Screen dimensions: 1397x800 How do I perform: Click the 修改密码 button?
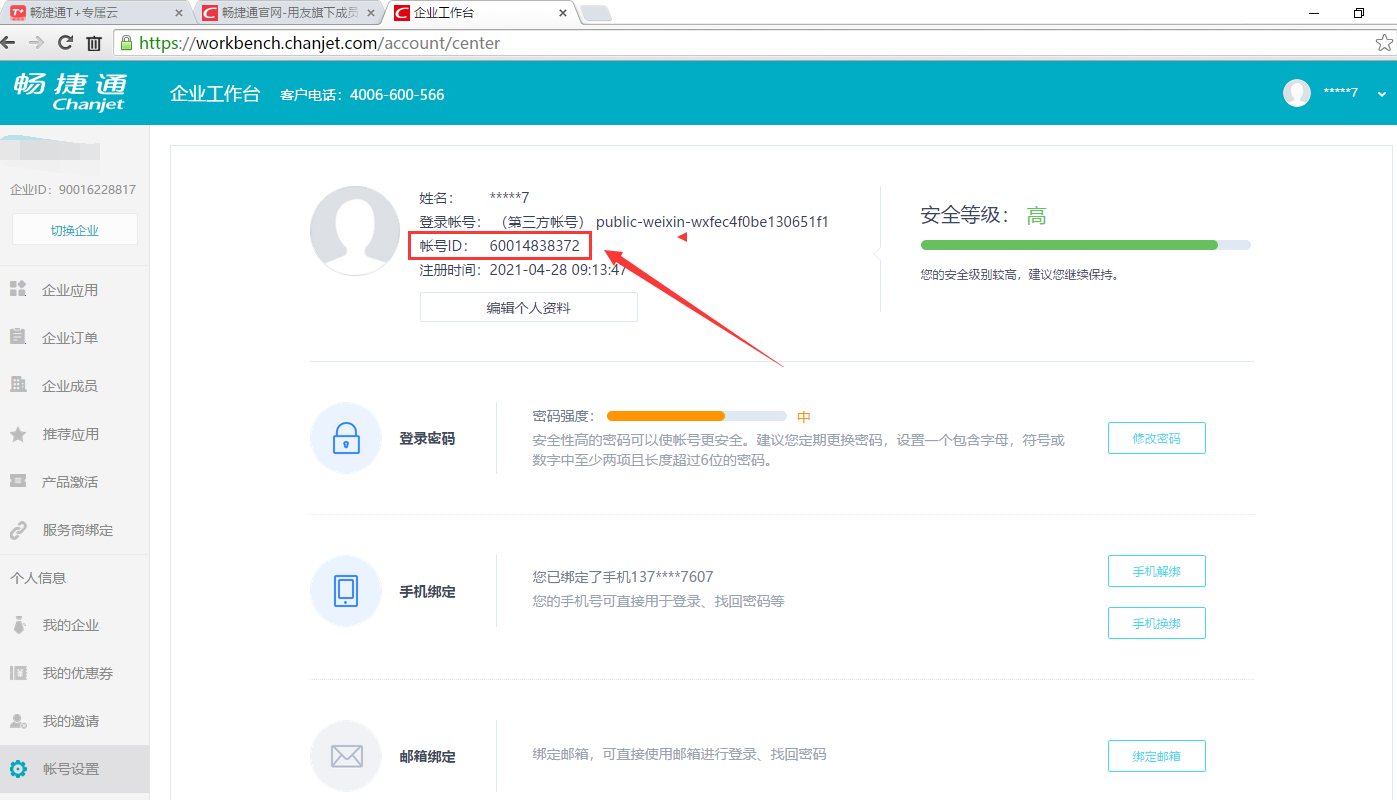pyautogui.click(x=1156, y=438)
